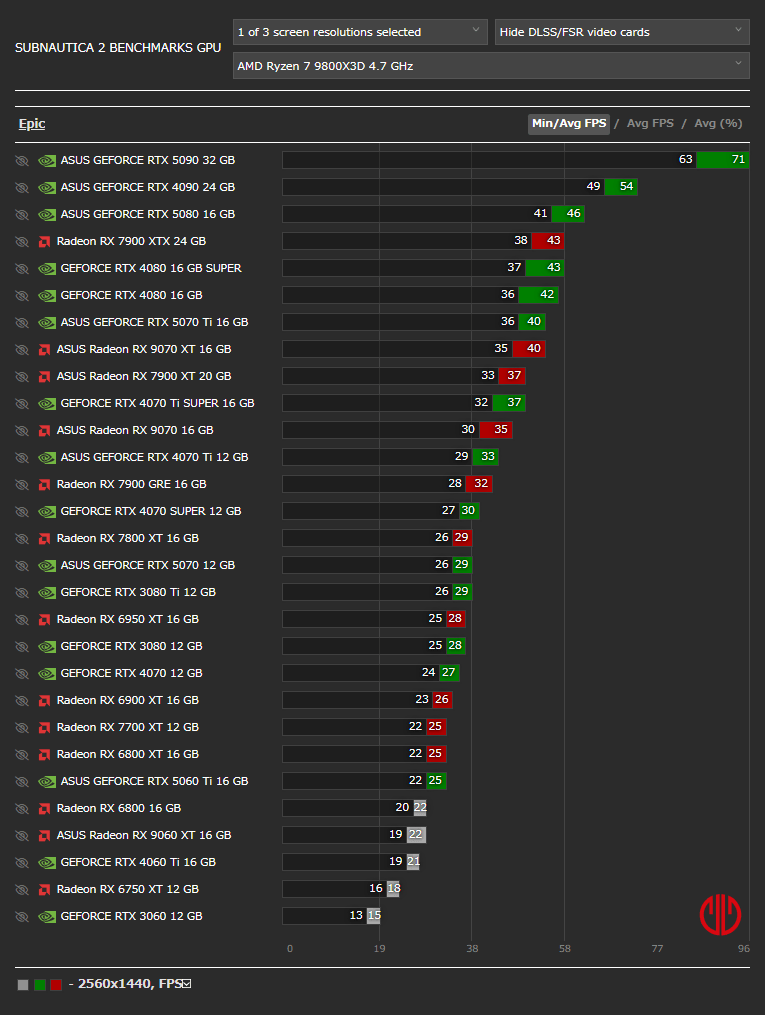Screen dimensions: 765x1015
Task: Hide the ASUS Radeon RX 9070 XT row
Action: (x=22, y=350)
